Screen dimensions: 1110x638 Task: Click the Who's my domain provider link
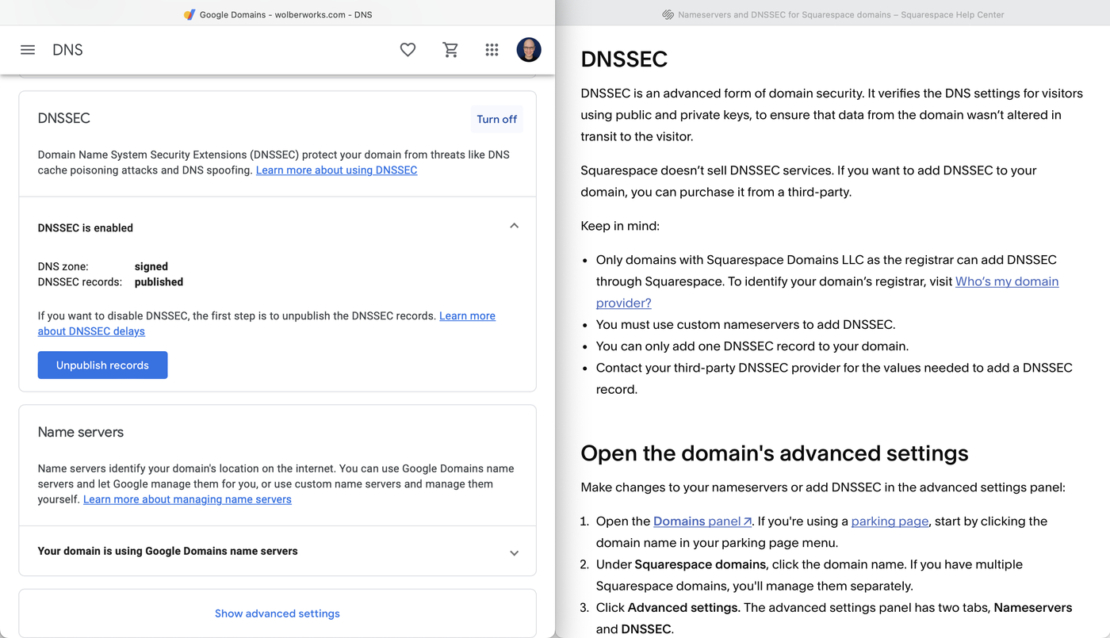click(1007, 281)
